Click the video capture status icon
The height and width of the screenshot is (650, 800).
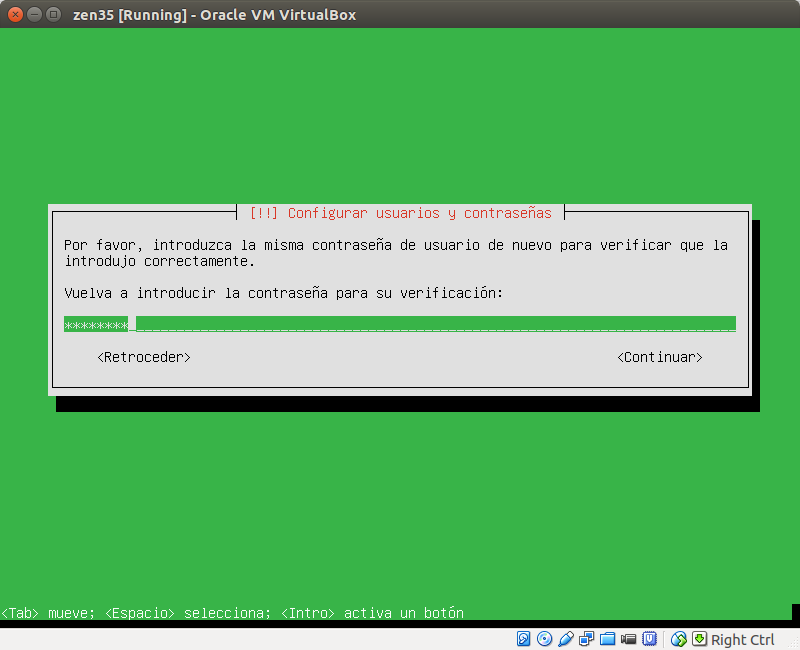(x=628, y=639)
